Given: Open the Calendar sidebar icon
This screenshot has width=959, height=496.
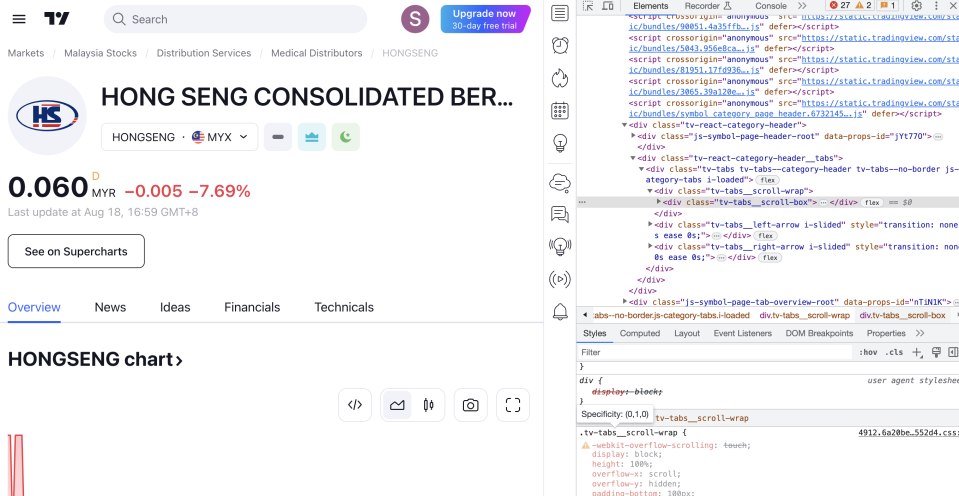Looking at the screenshot, I should (560, 111).
